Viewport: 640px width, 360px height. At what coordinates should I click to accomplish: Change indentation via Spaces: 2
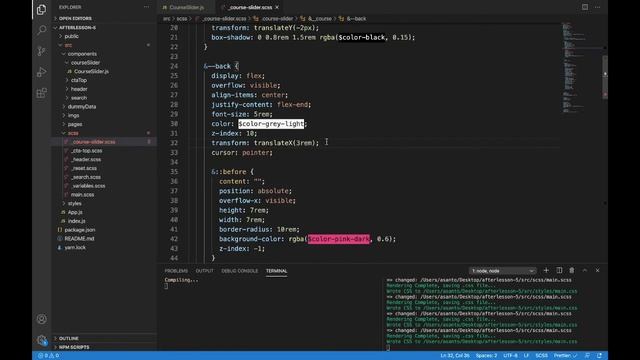(486, 356)
